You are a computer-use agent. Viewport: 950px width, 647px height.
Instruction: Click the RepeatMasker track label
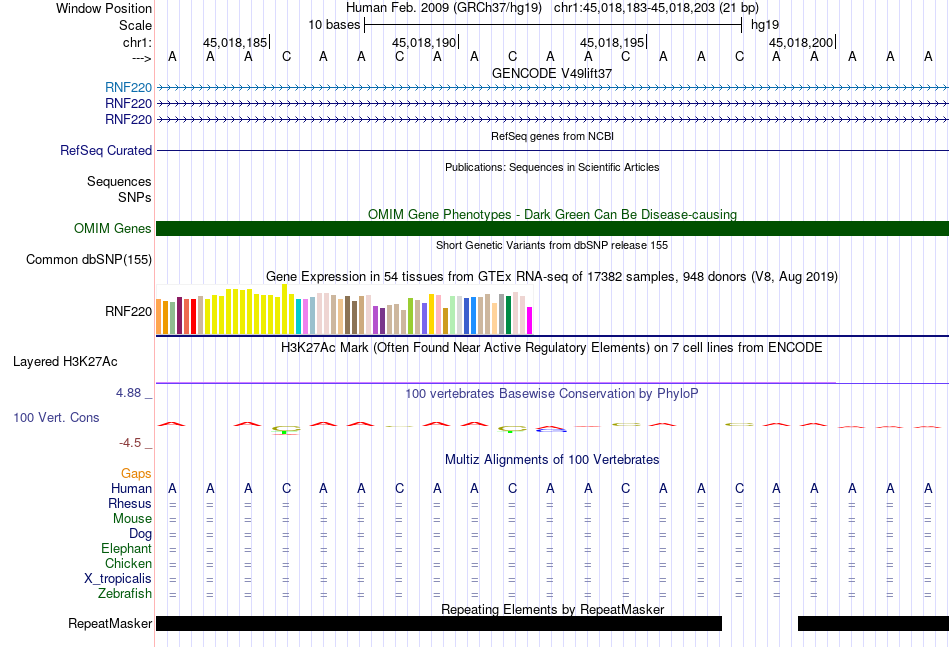(110, 623)
